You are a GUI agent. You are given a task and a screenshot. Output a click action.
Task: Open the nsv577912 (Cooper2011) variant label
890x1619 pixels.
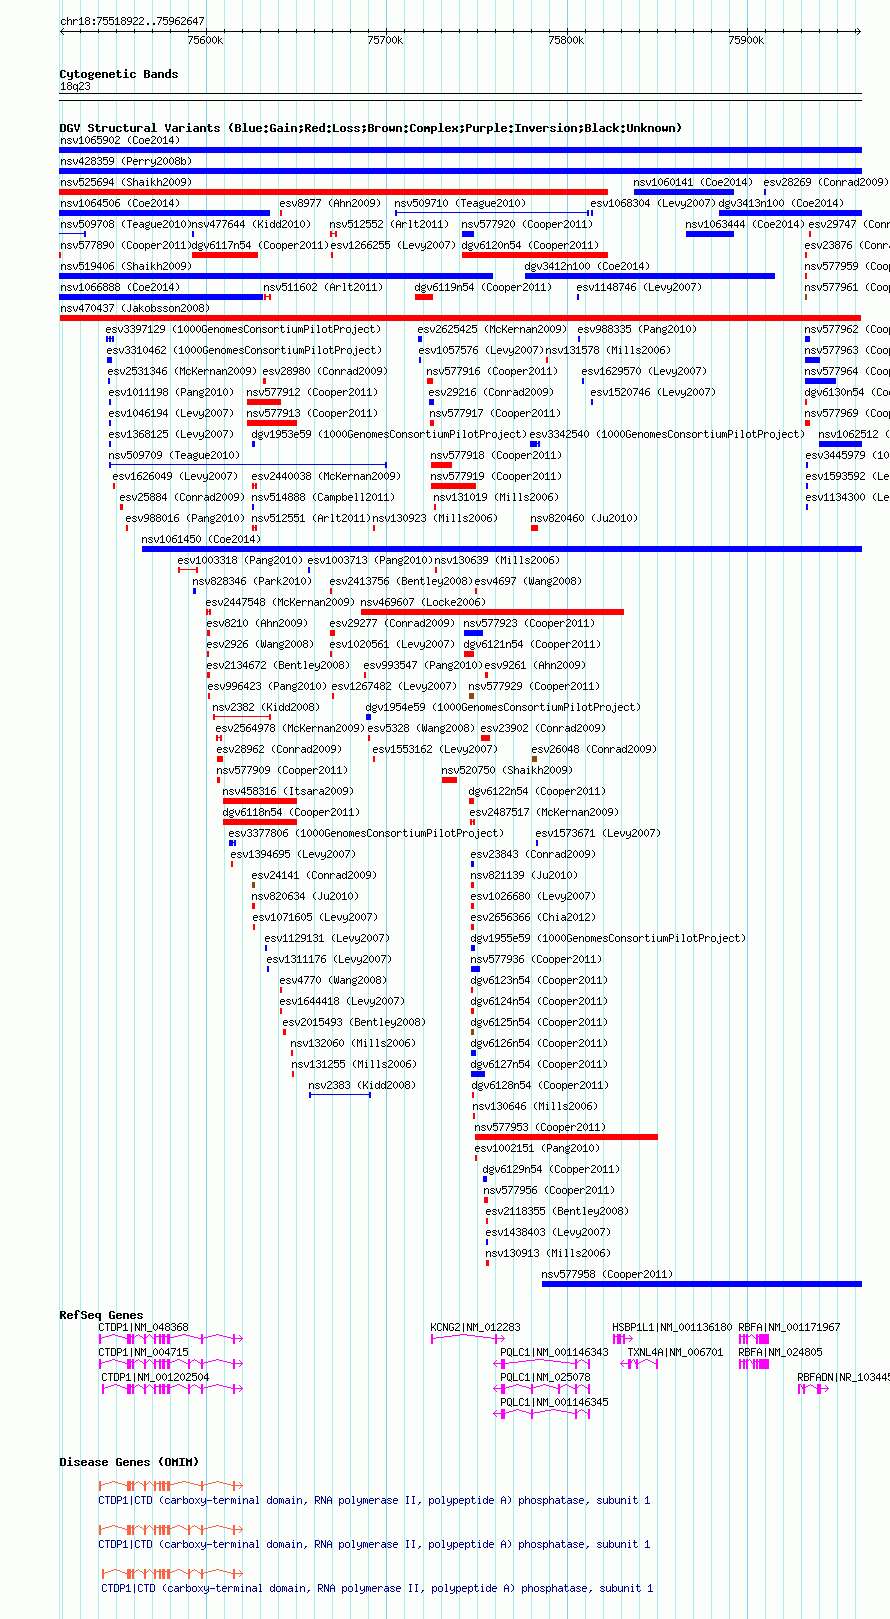[x=312, y=392]
